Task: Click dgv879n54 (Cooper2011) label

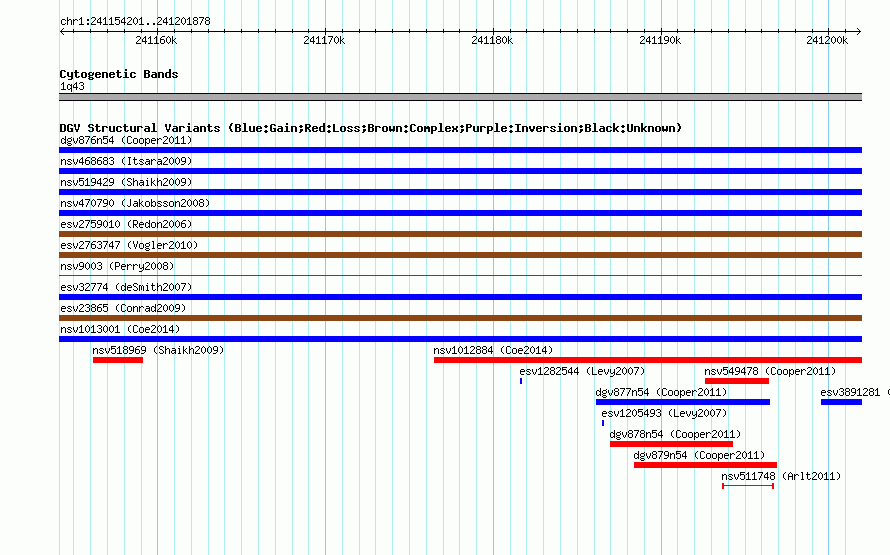Action: (x=699, y=455)
